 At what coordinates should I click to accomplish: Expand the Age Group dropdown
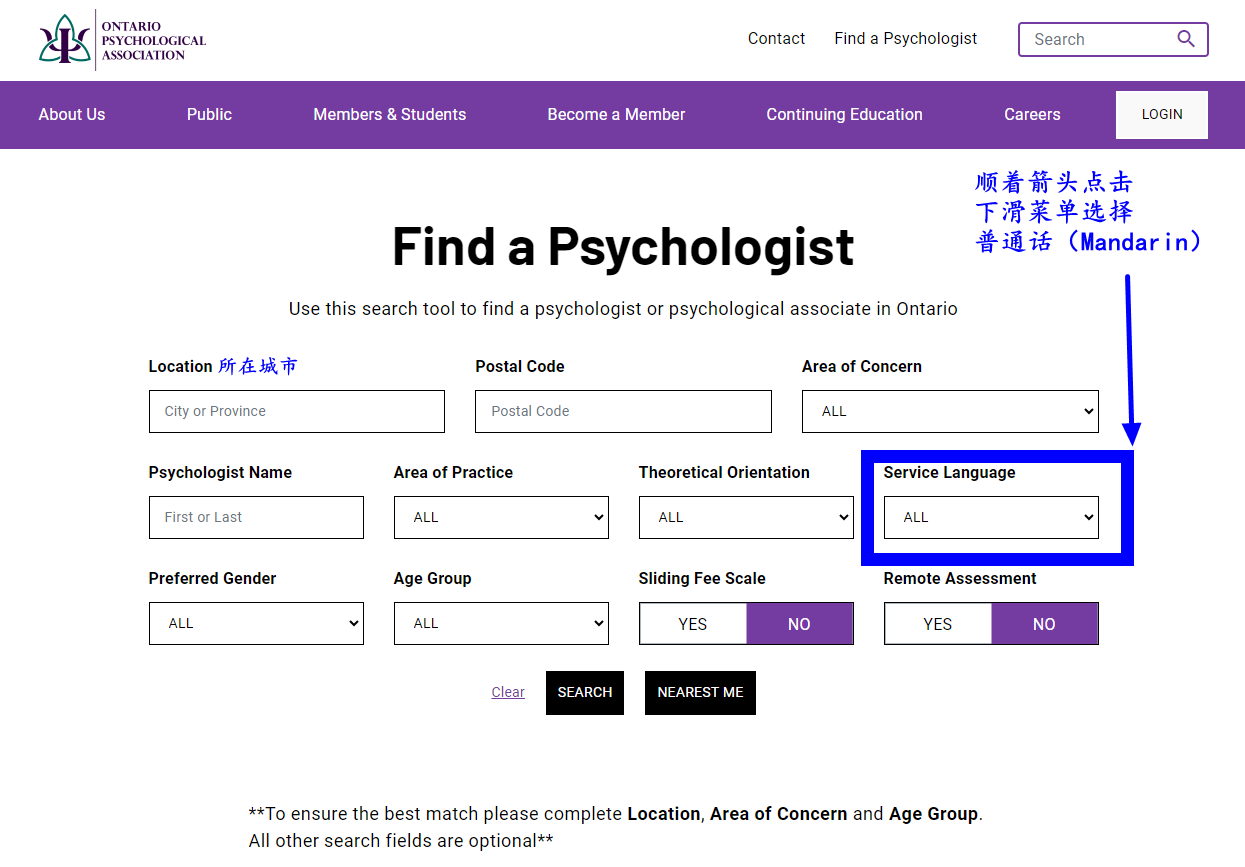500,623
